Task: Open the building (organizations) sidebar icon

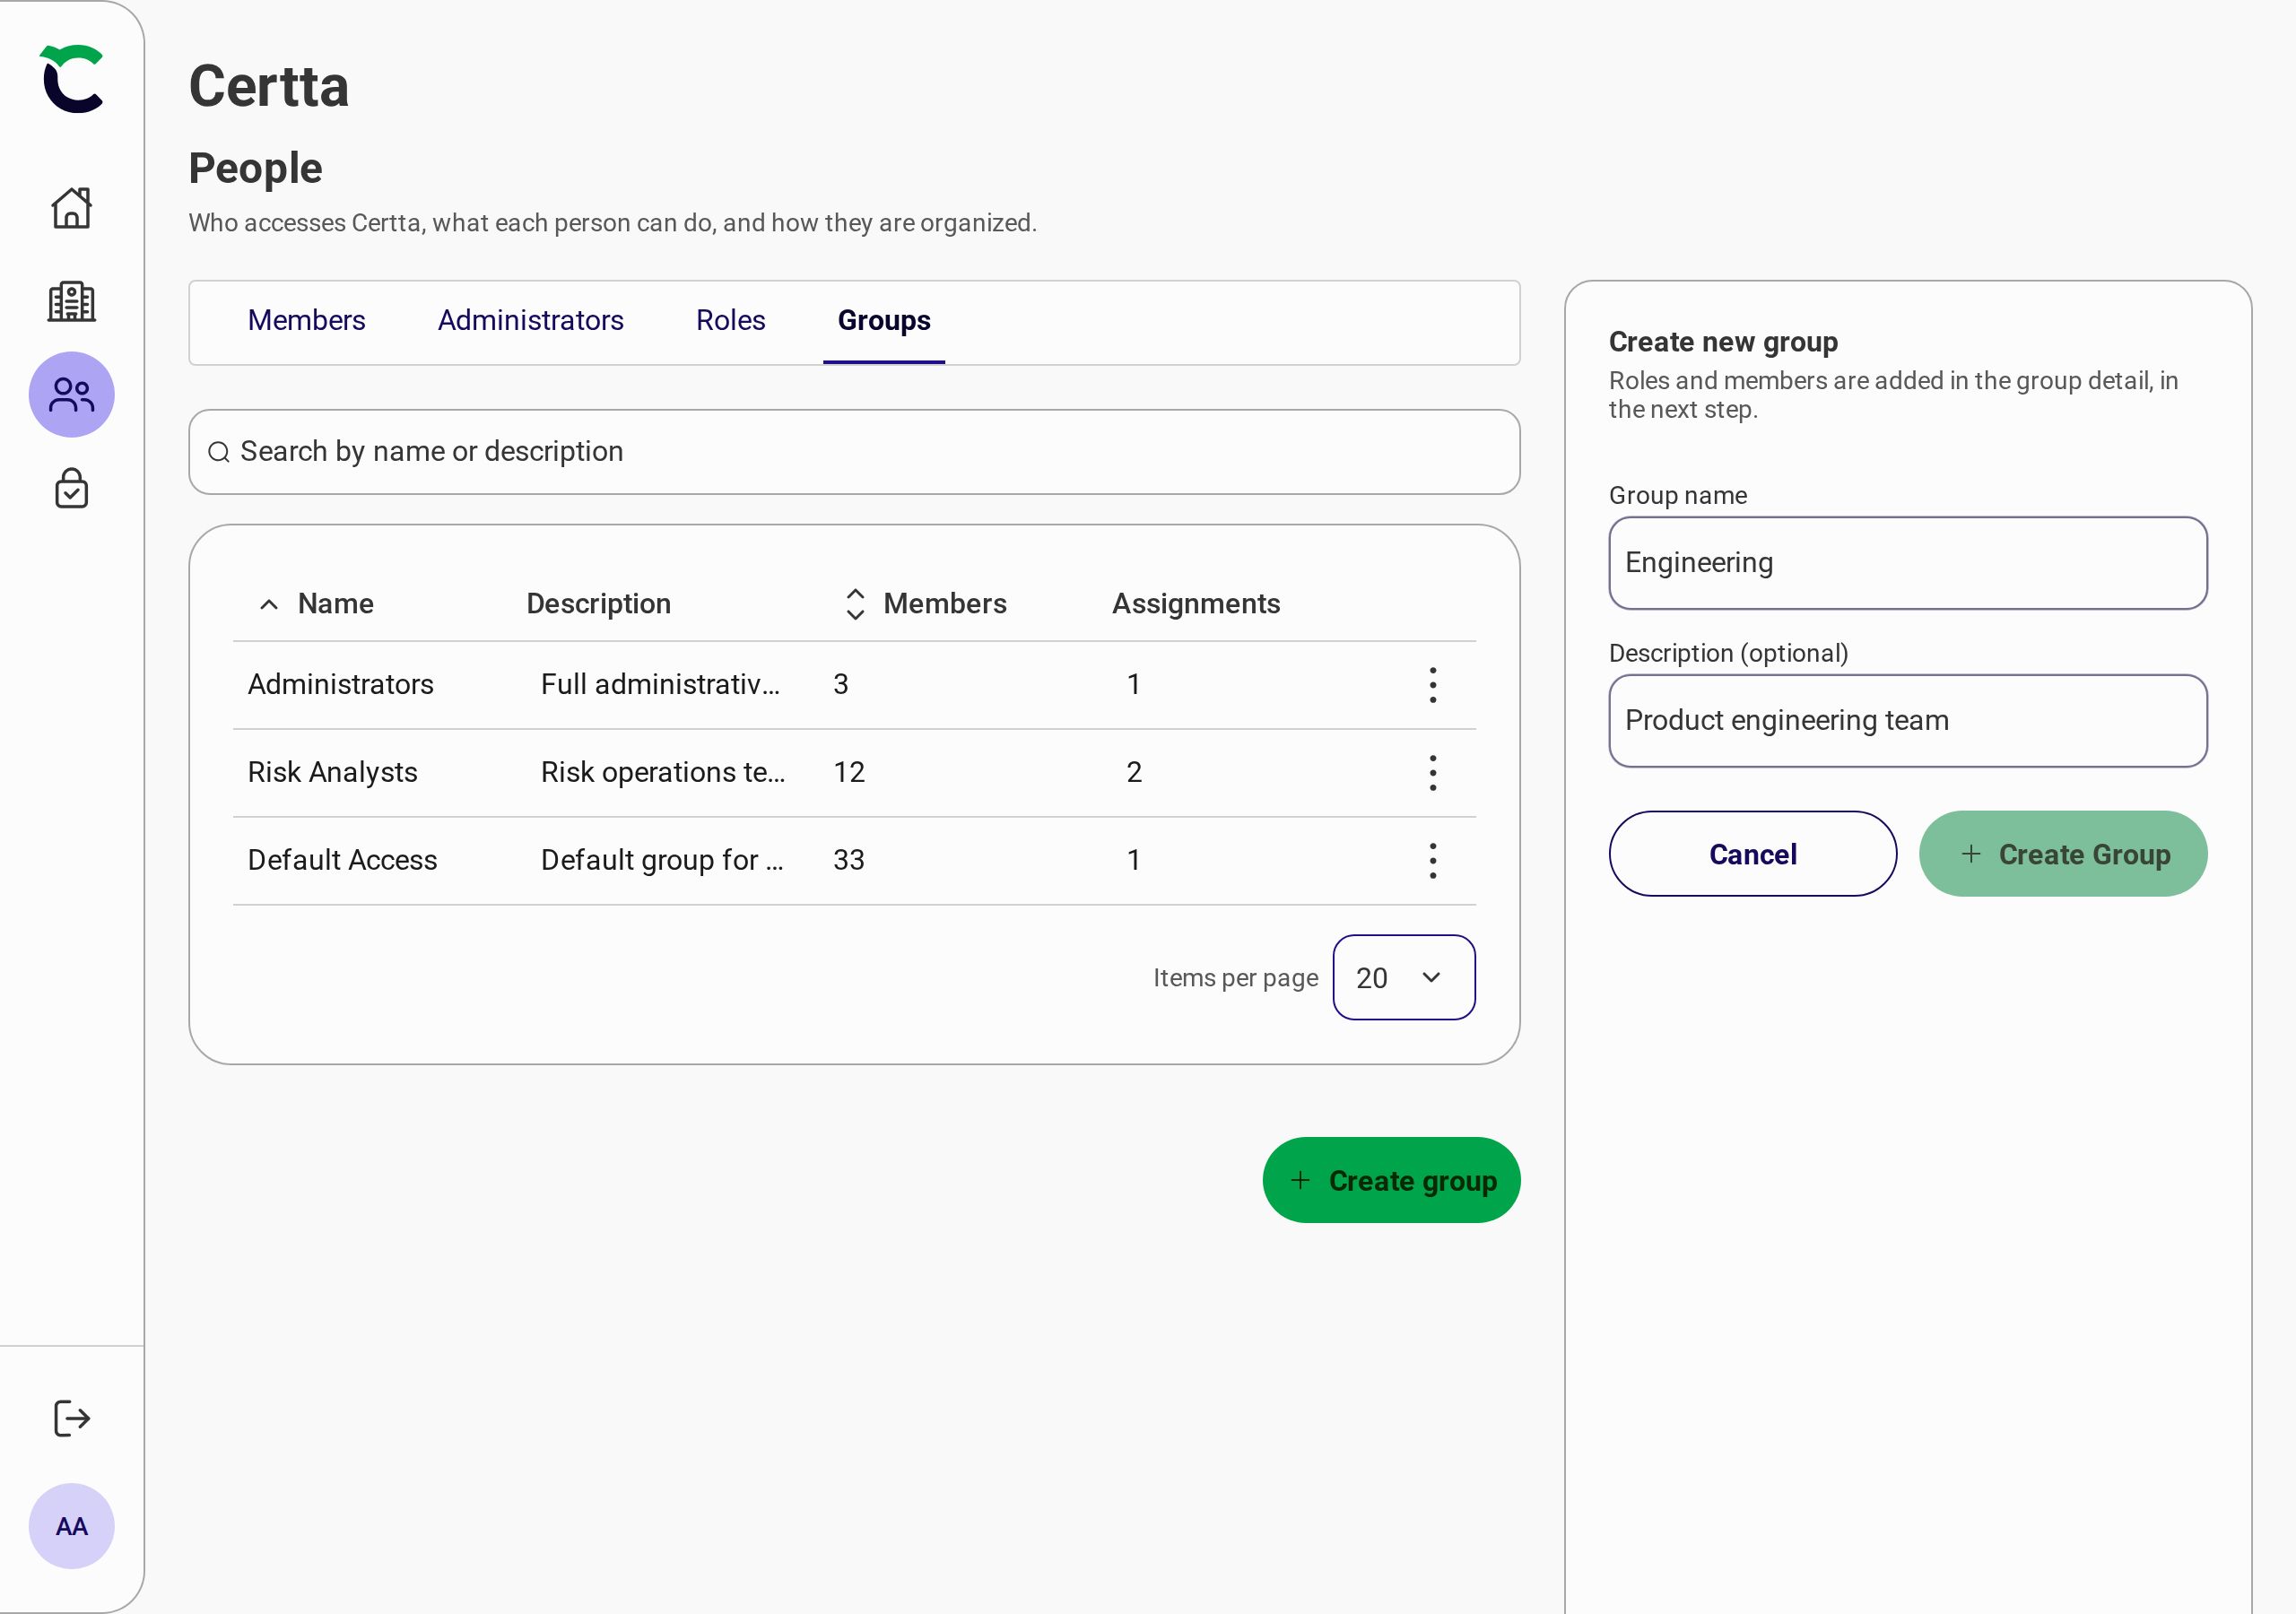Action: [x=71, y=301]
